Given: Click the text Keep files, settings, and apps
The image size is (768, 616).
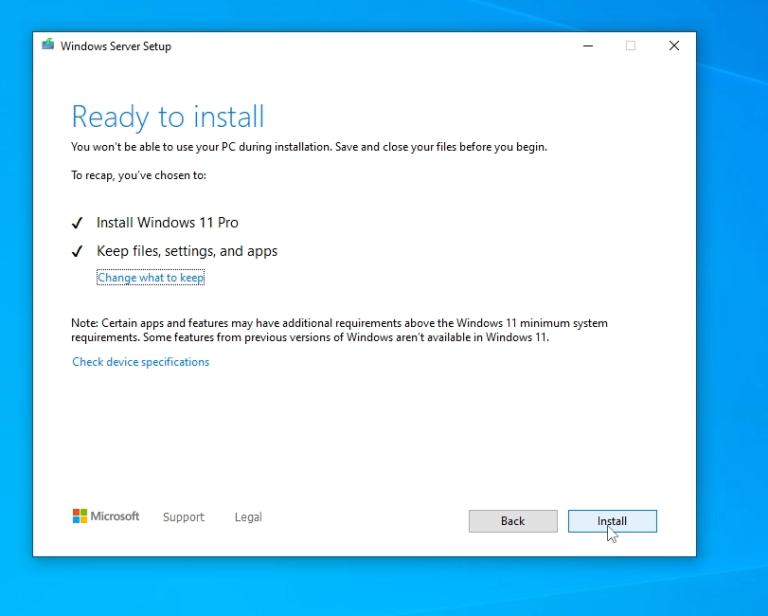Looking at the screenshot, I should [x=187, y=251].
